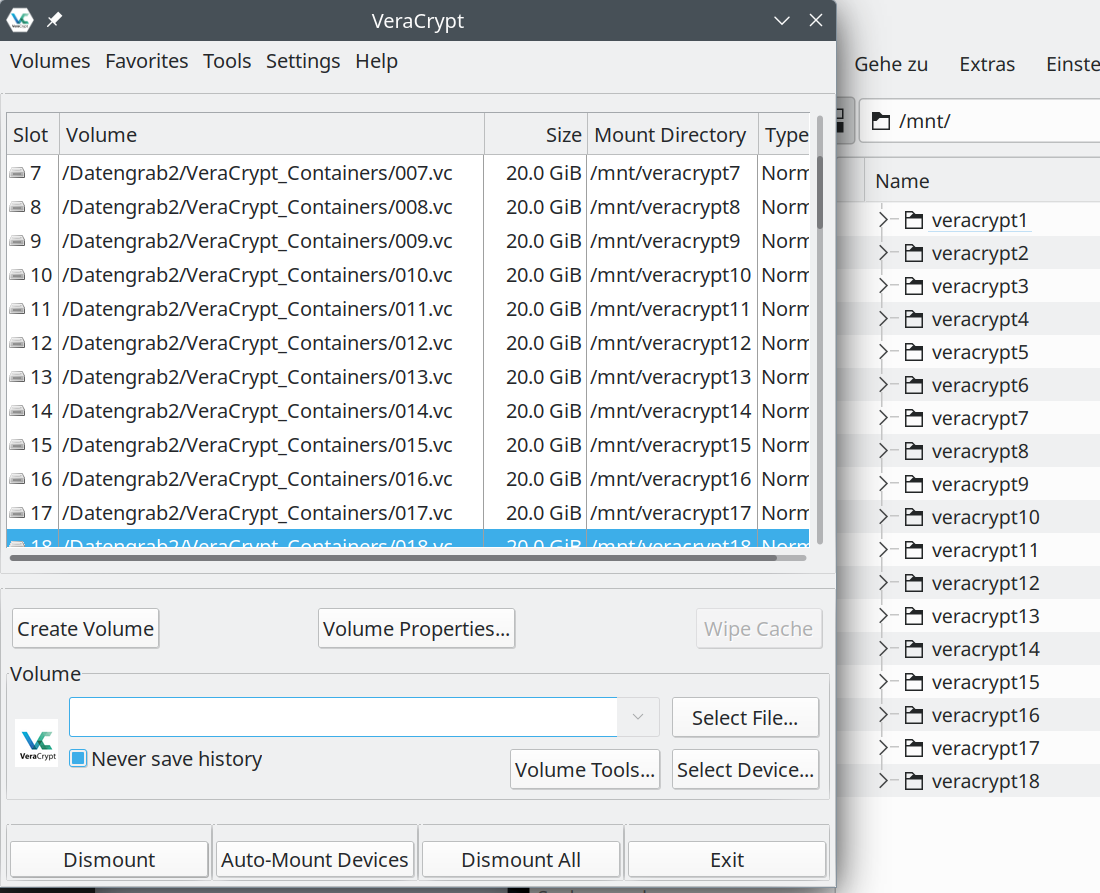Screen dimensions: 1100x893
Task: Sort by Mount Directory column header
Action: coord(673,134)
